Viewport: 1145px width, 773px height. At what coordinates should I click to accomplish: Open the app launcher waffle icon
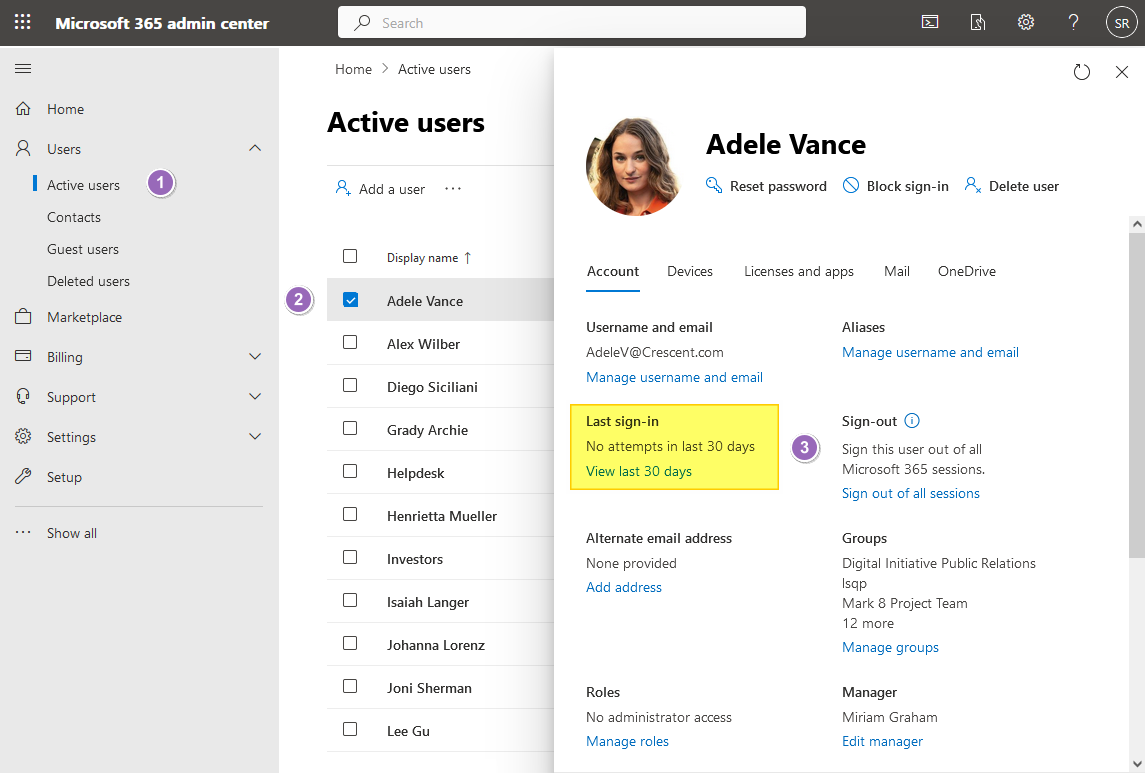tap(23, 23)
